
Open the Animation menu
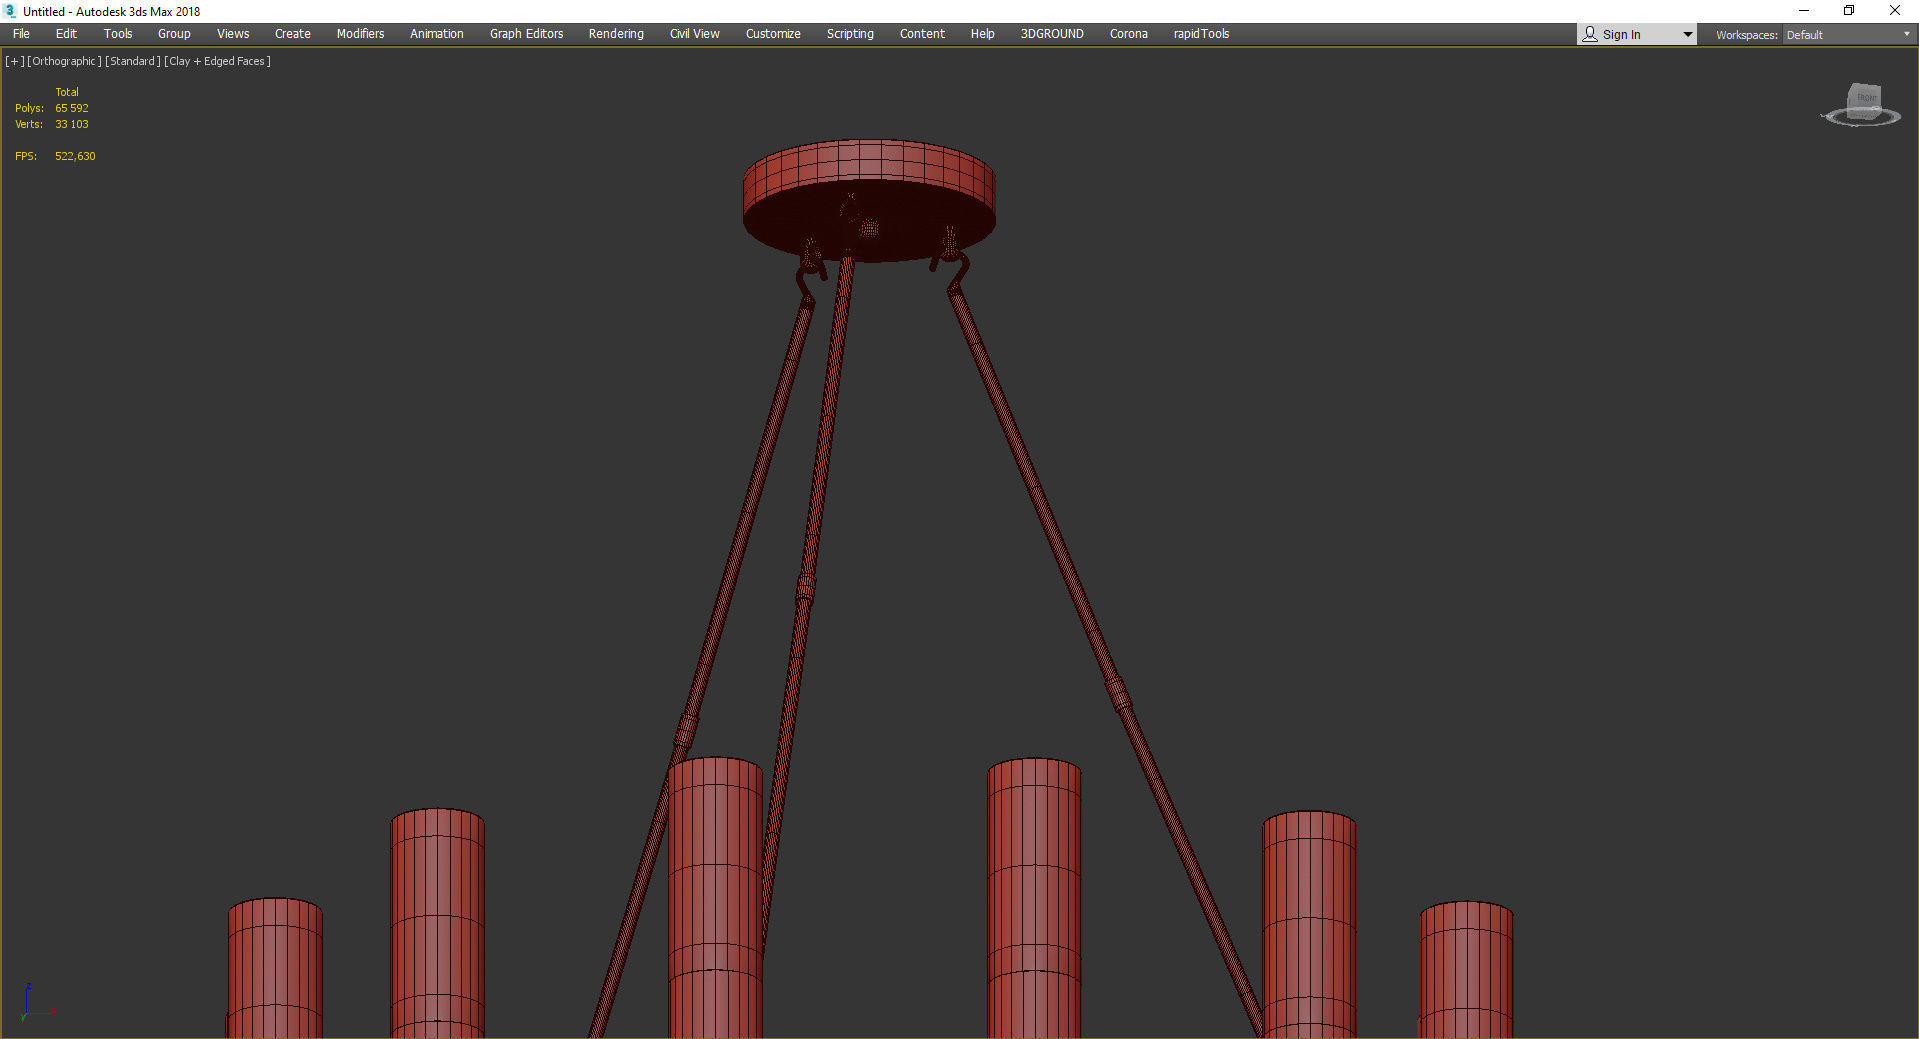(437, 34)
